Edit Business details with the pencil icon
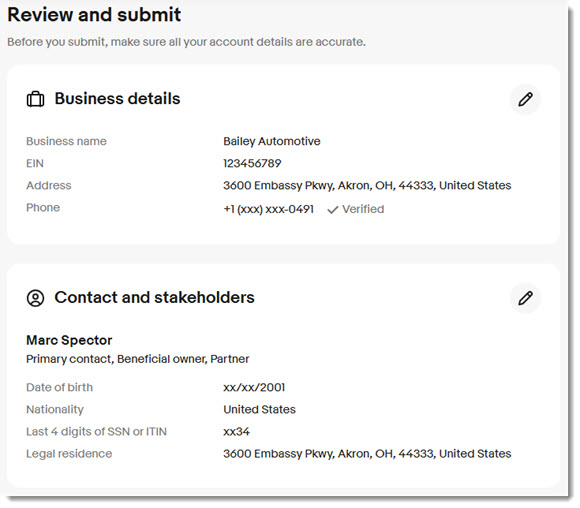 [x=525, y=99]
